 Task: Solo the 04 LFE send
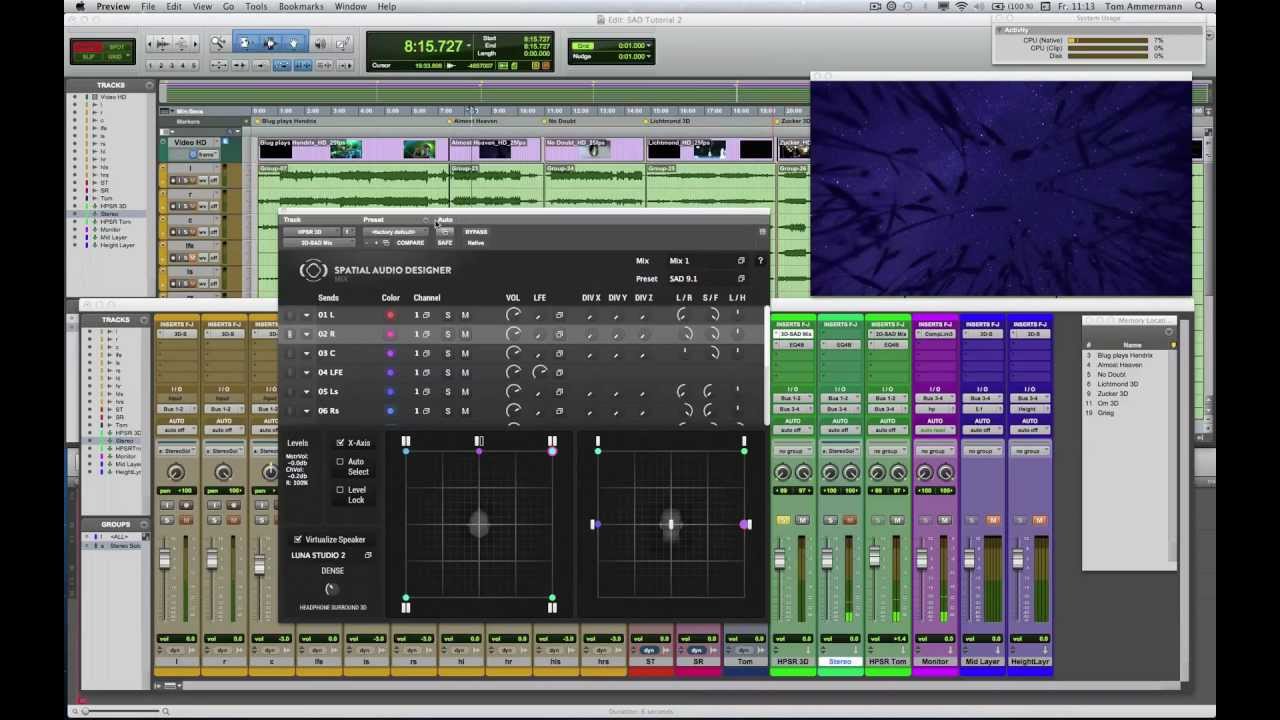448,372
